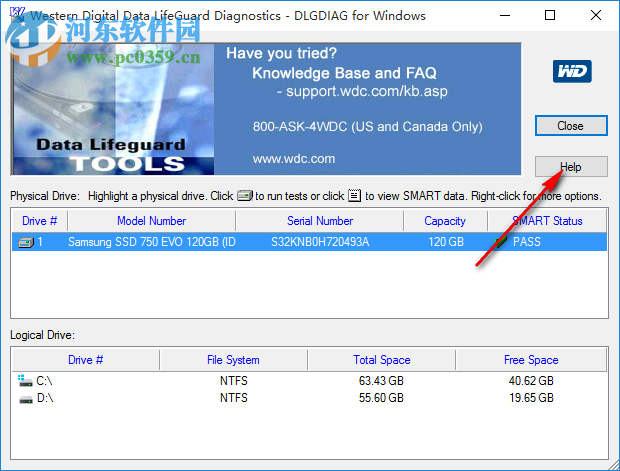
Task: Maximize the DLGDIAG window
Action: click(550, 15)
